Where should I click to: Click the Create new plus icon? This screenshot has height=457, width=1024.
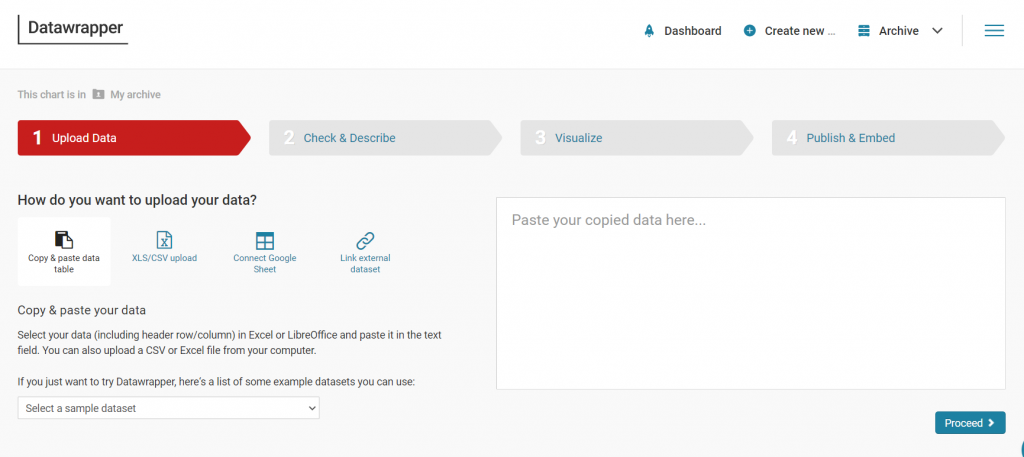750,31
